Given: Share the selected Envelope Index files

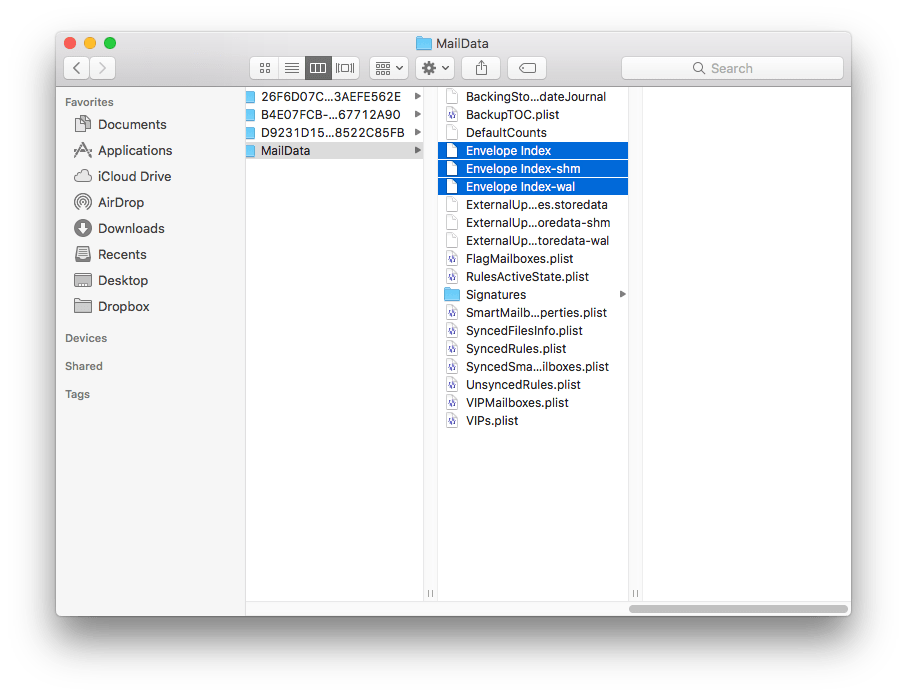Looking at the screenshot, I should point(481,67).
